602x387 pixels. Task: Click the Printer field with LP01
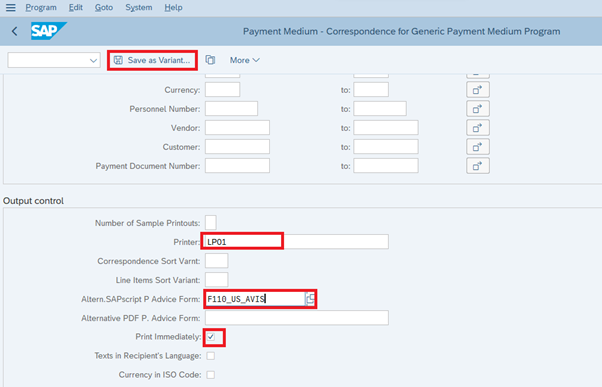click(x=296, y=242)
